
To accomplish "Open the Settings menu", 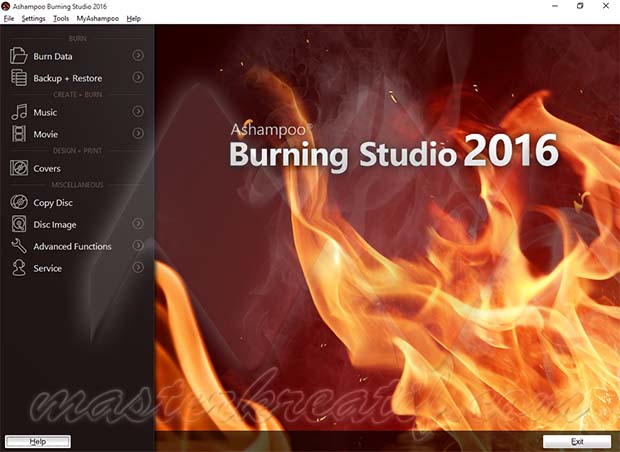I will 33,19.
